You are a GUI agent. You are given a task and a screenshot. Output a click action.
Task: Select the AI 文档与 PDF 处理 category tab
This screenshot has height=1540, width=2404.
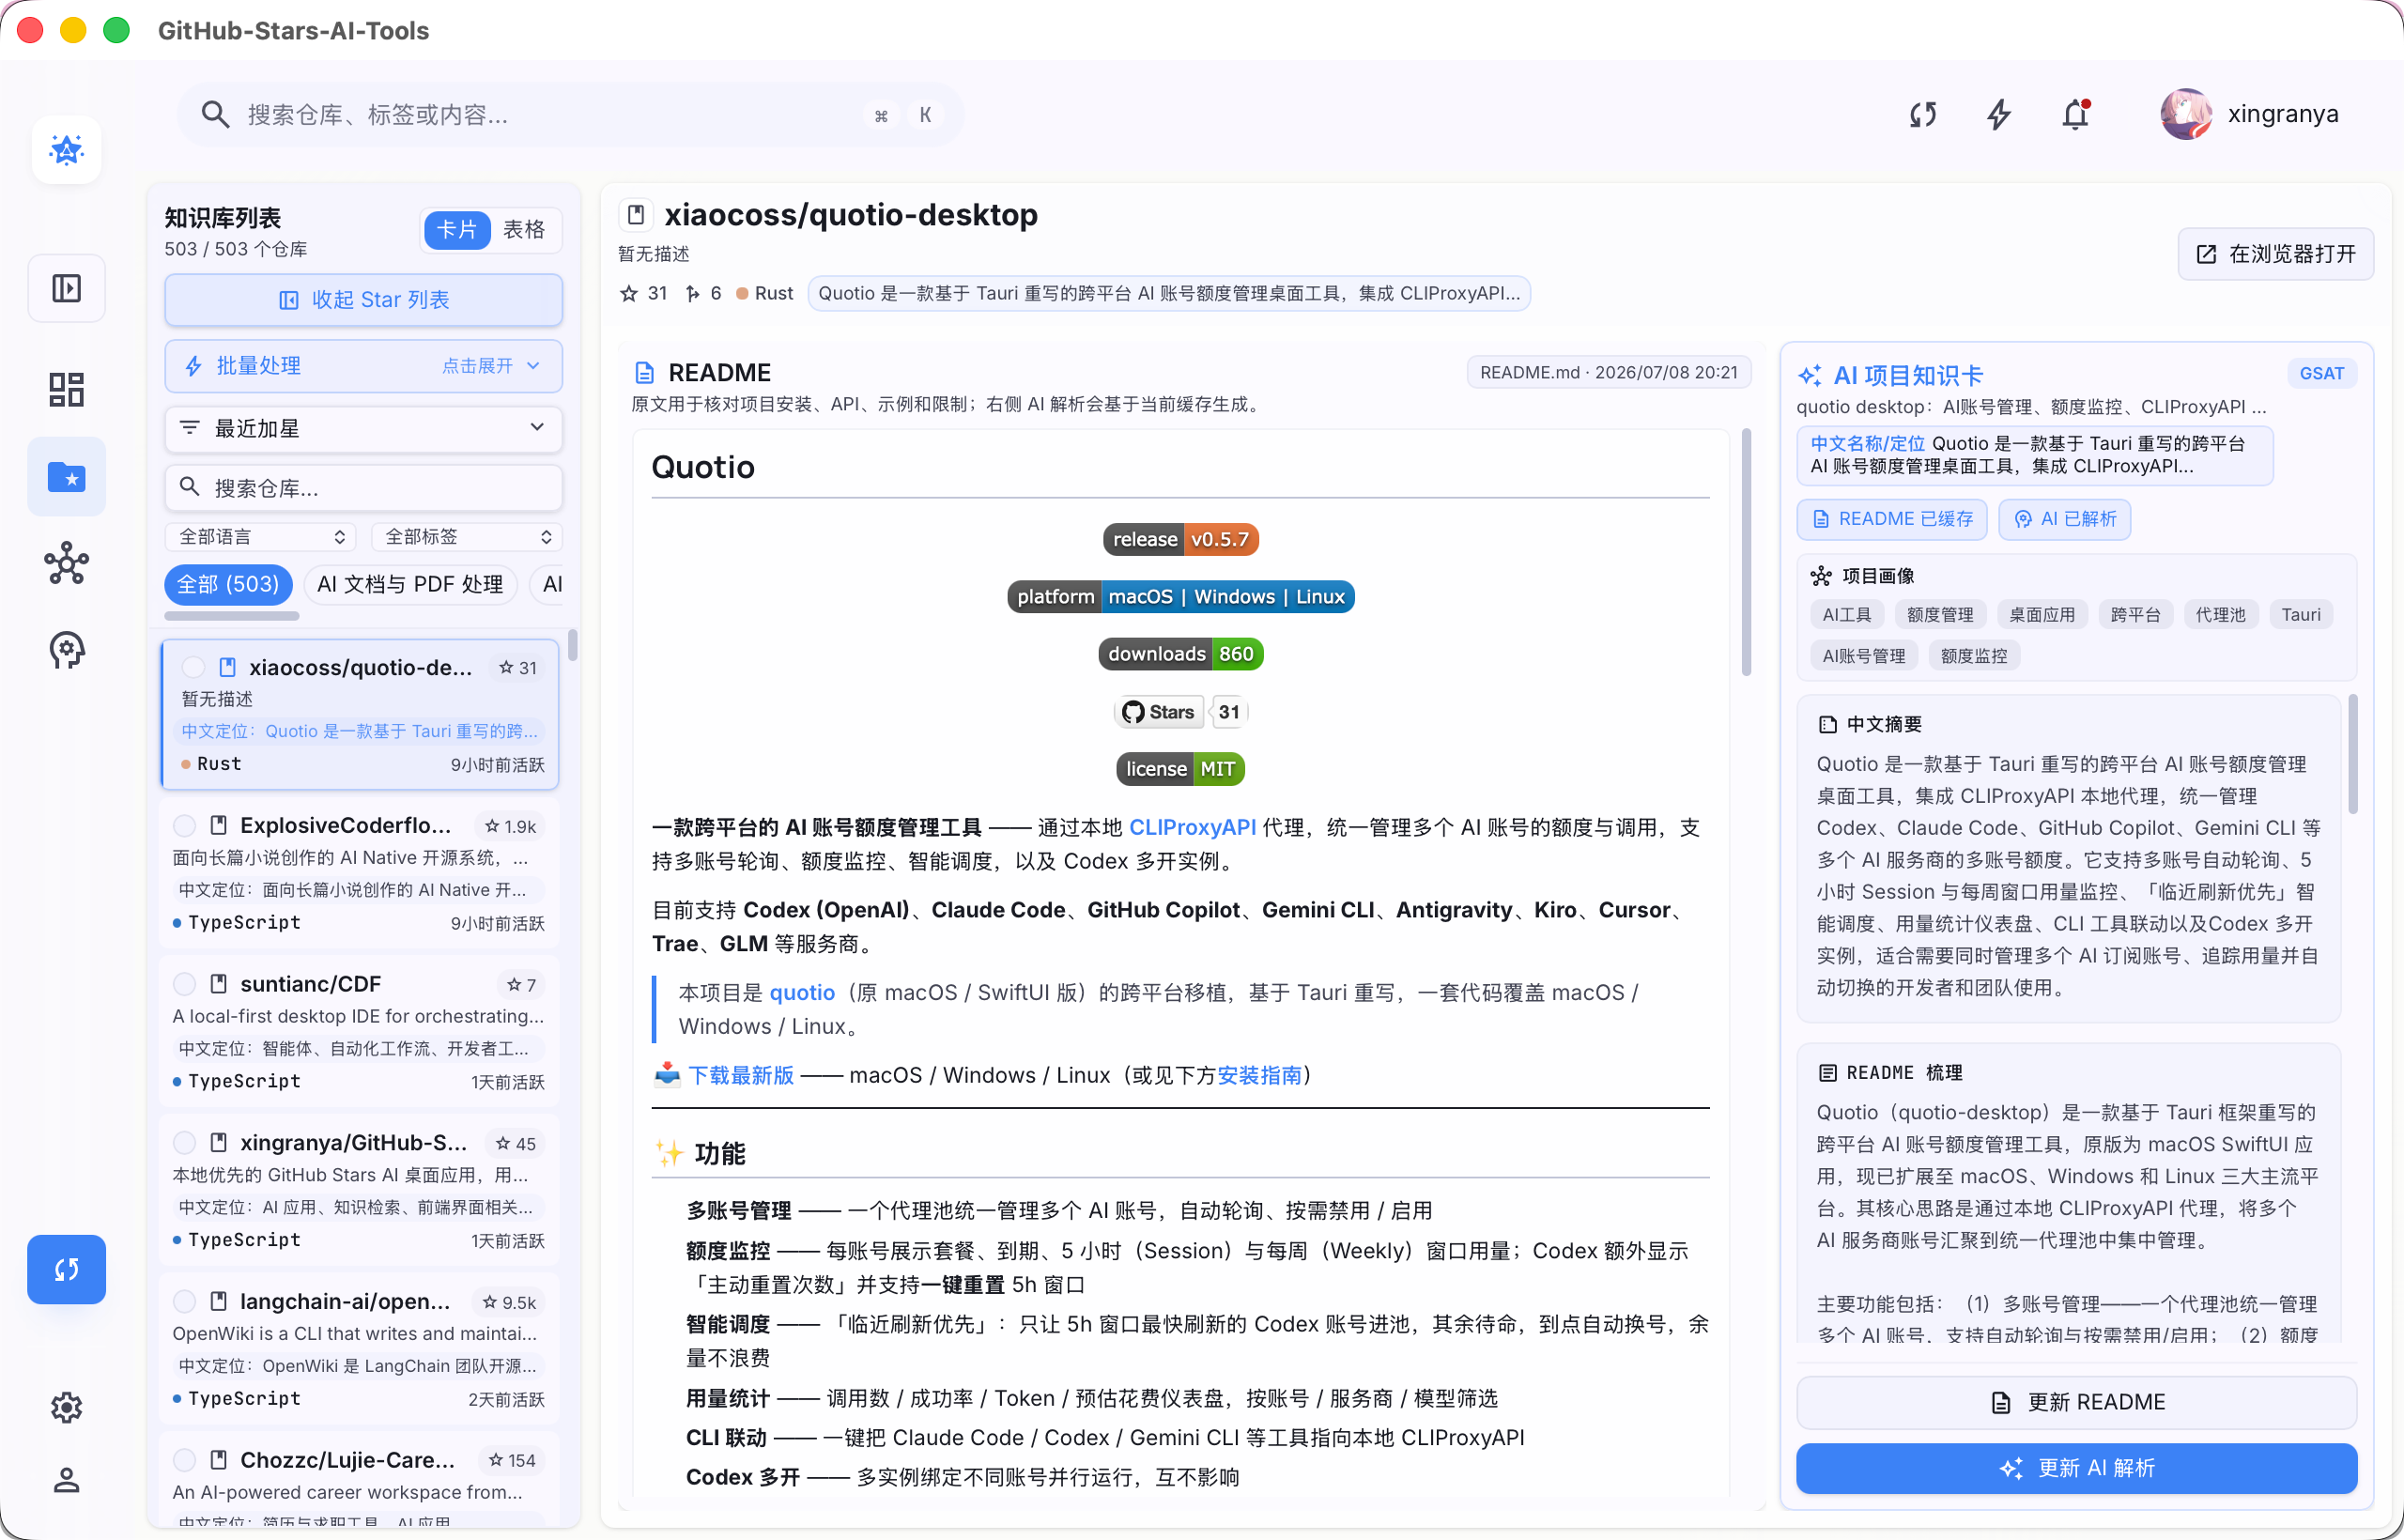(410, 584)
